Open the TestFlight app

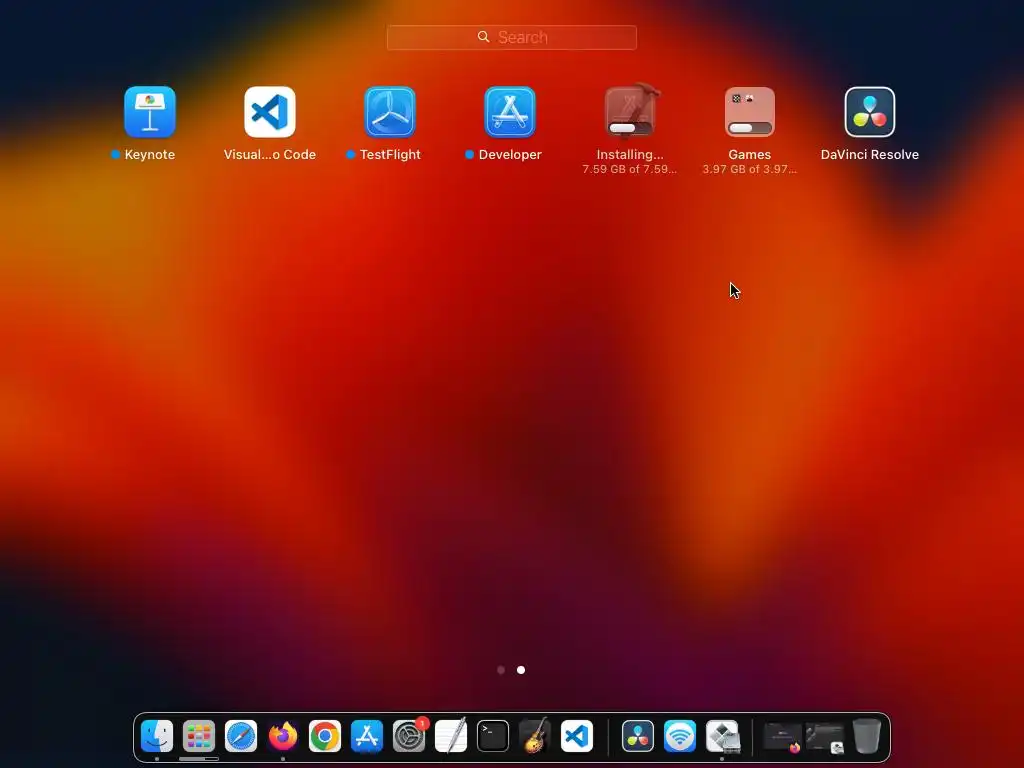pyautogui.click(x=390, y=112)
